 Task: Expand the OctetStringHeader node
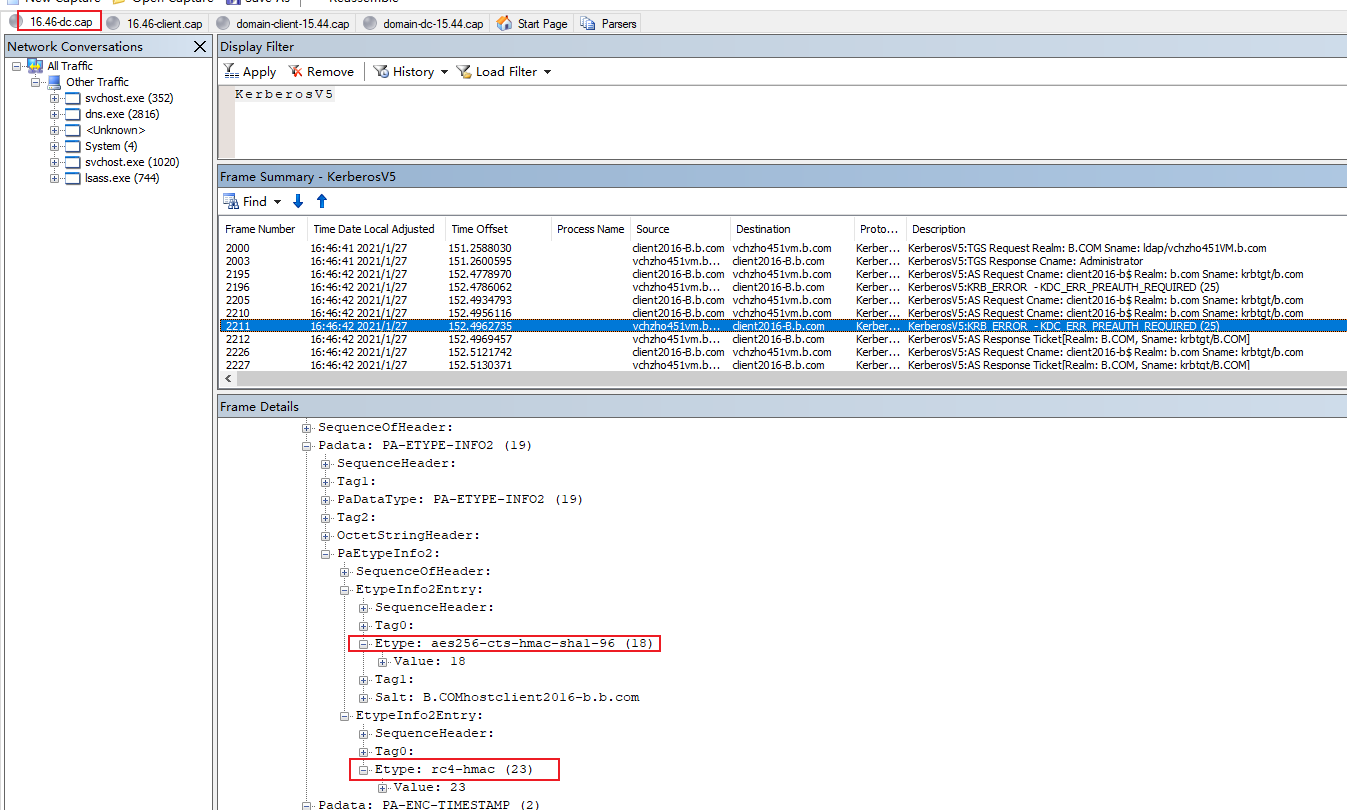327,535
